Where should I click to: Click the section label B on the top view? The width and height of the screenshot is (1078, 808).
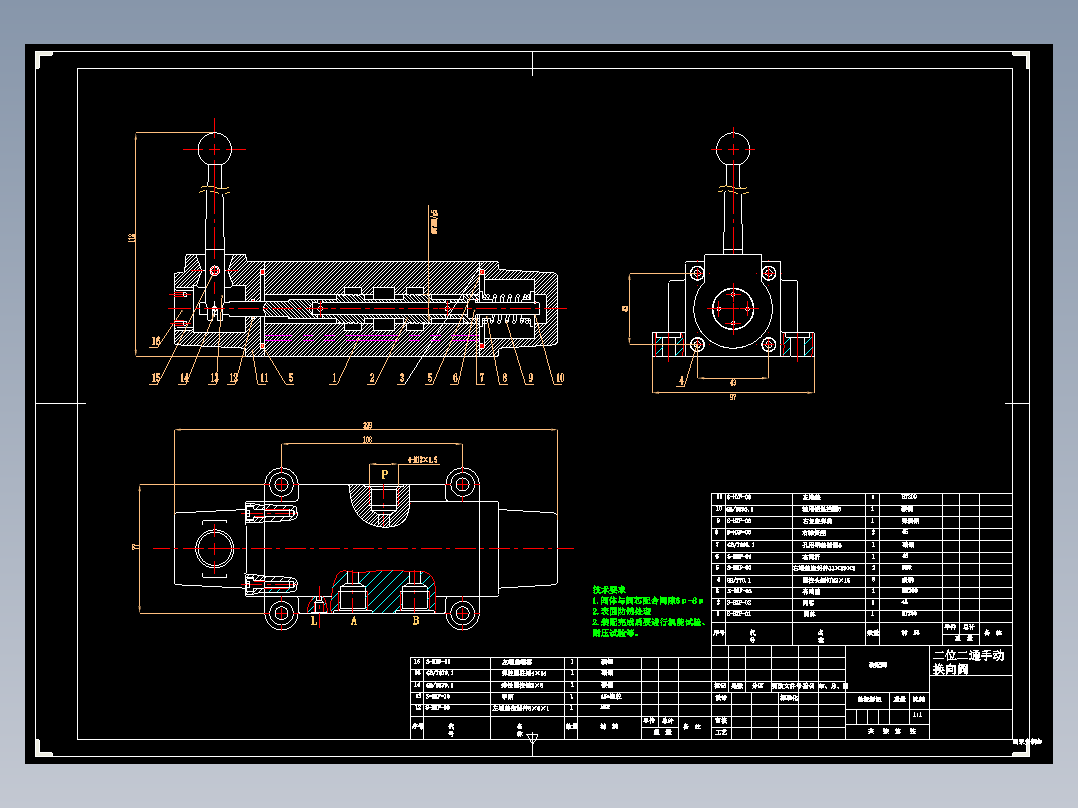pos(417,620)
